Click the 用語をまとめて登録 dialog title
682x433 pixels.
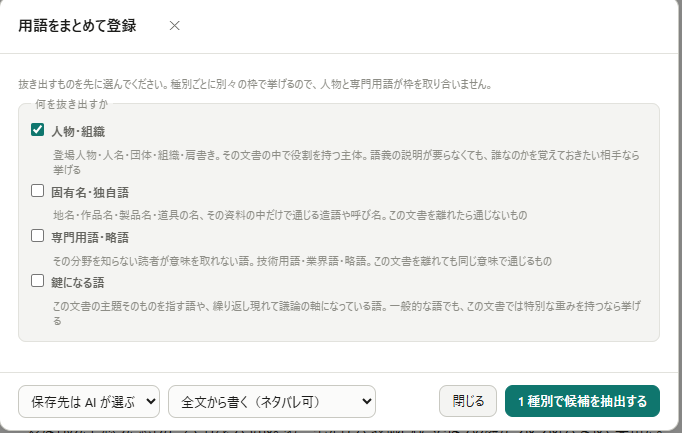click(77, 26)
